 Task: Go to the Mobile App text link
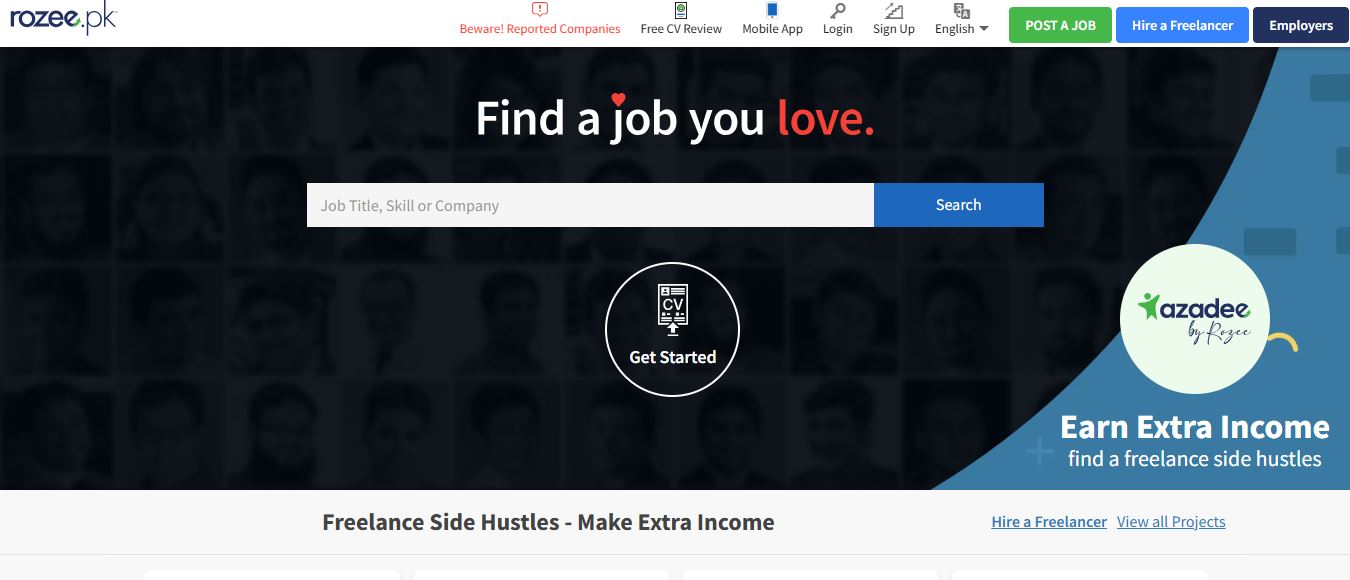pyautogui.click(x=772, y=29)
